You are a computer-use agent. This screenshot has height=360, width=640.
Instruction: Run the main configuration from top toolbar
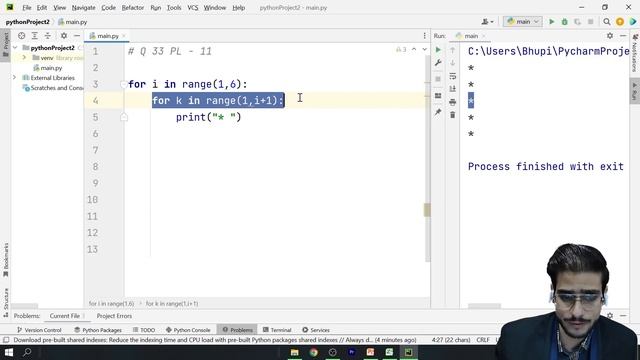pos(551,22)
